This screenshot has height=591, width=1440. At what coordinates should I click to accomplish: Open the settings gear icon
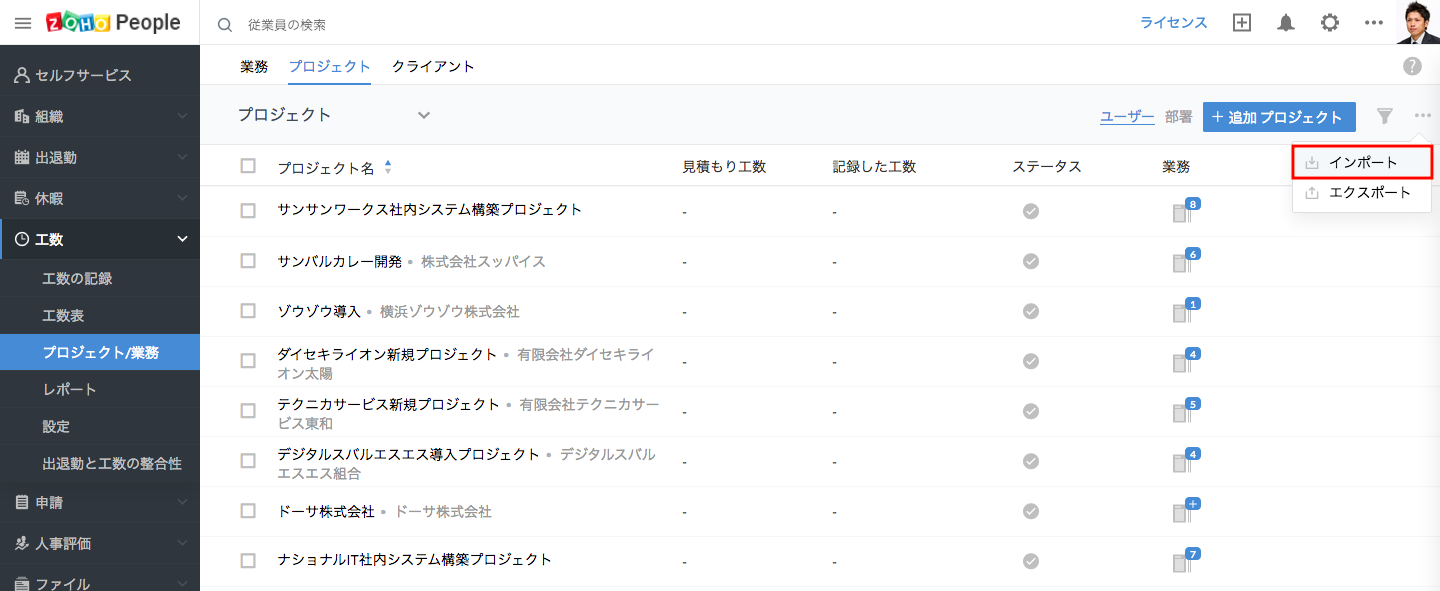(x=1330, y=23)
